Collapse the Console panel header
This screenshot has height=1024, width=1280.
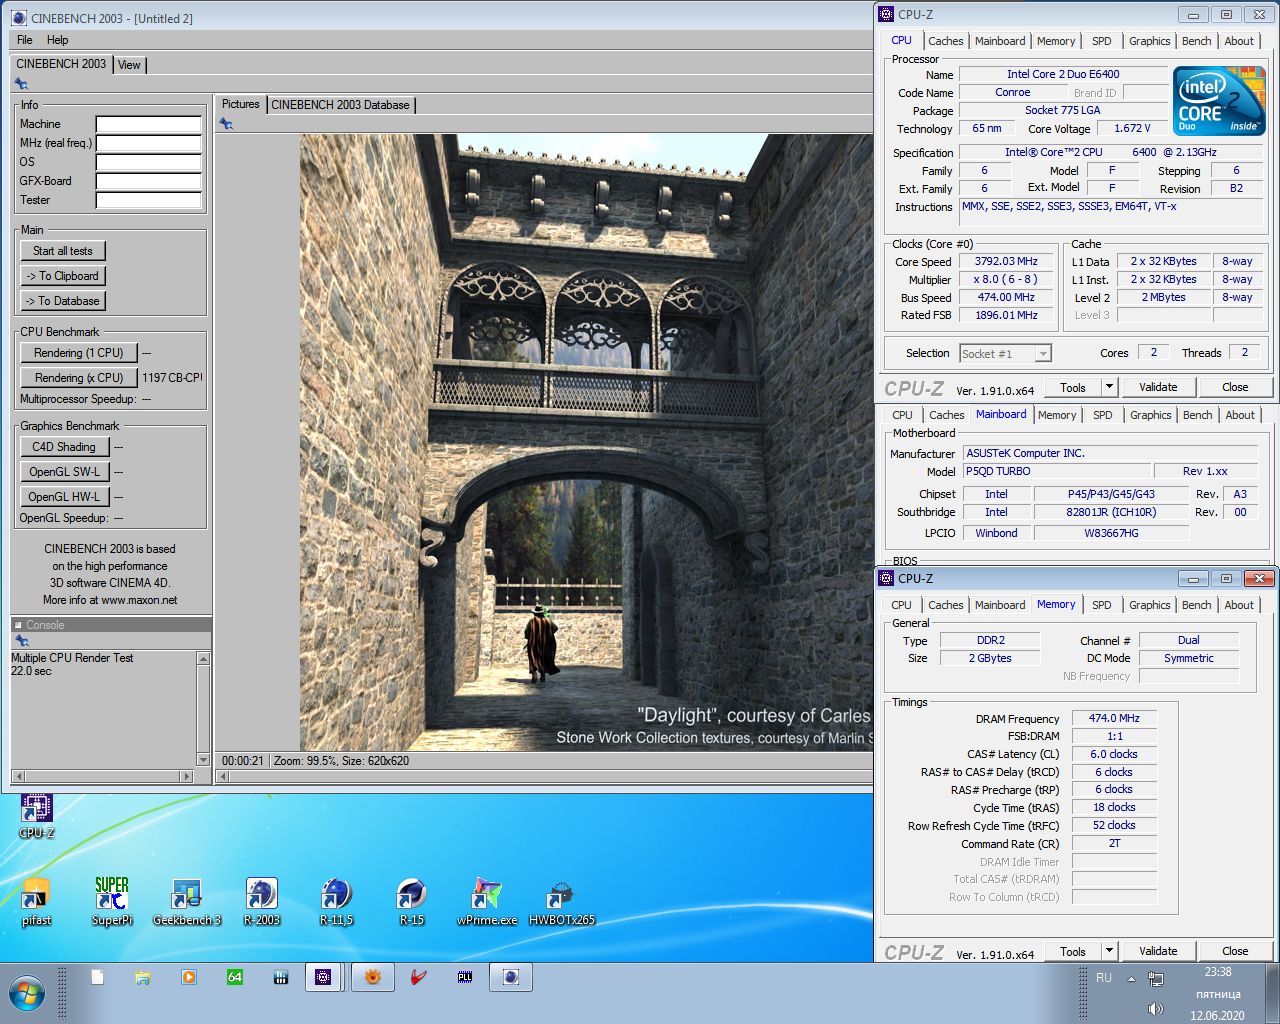(x=18, y=625)
